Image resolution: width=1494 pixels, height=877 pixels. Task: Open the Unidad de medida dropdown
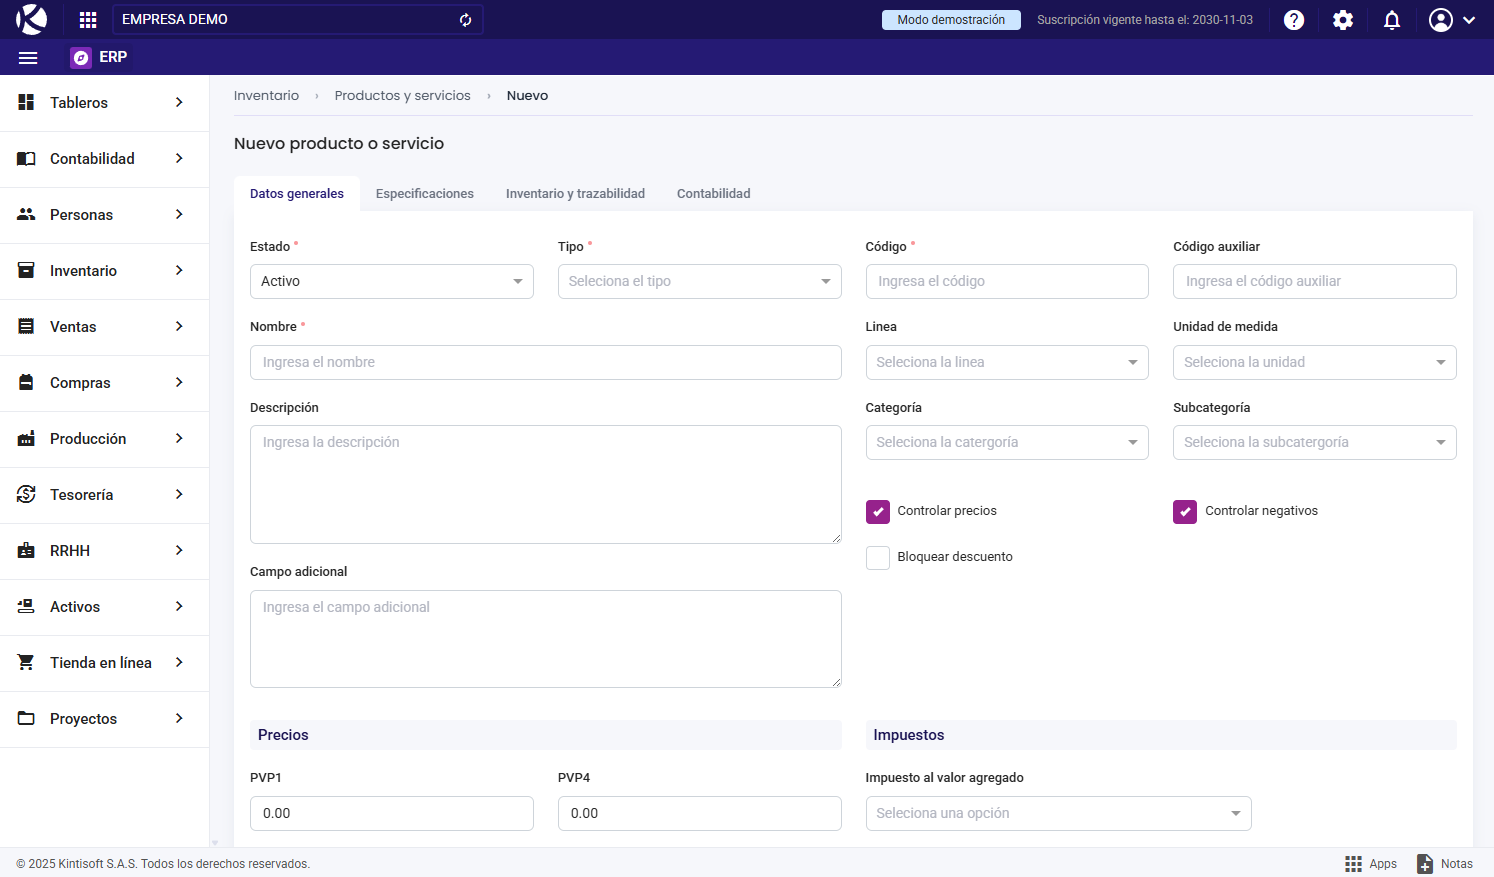(x=1314, y=363)
